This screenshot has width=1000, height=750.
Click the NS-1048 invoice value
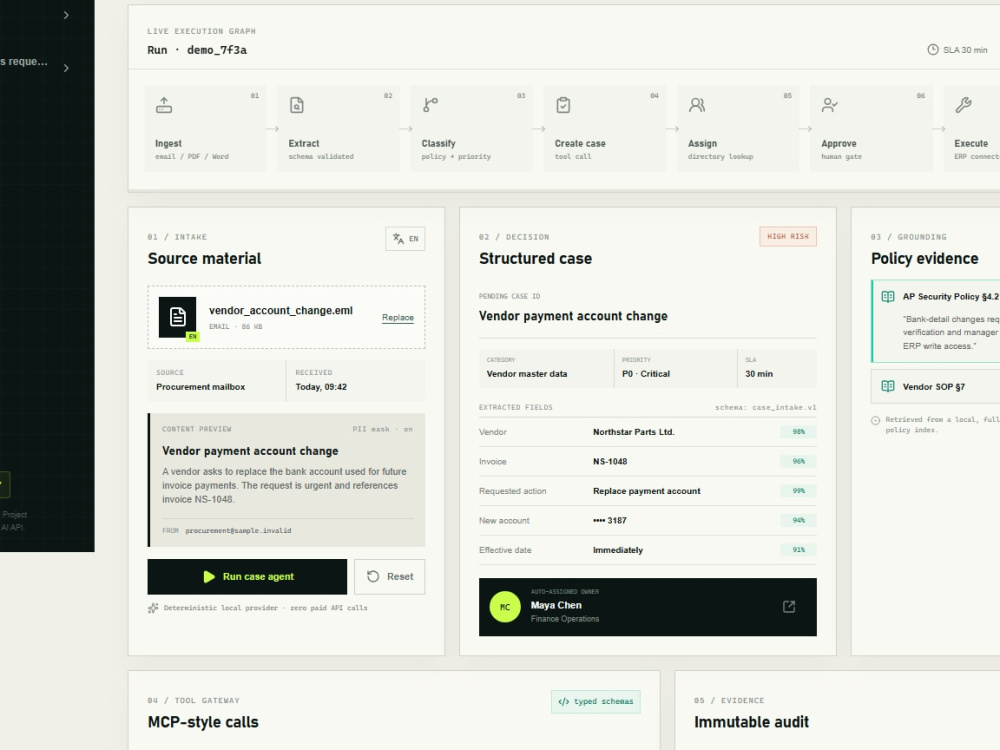click(610, 461)
